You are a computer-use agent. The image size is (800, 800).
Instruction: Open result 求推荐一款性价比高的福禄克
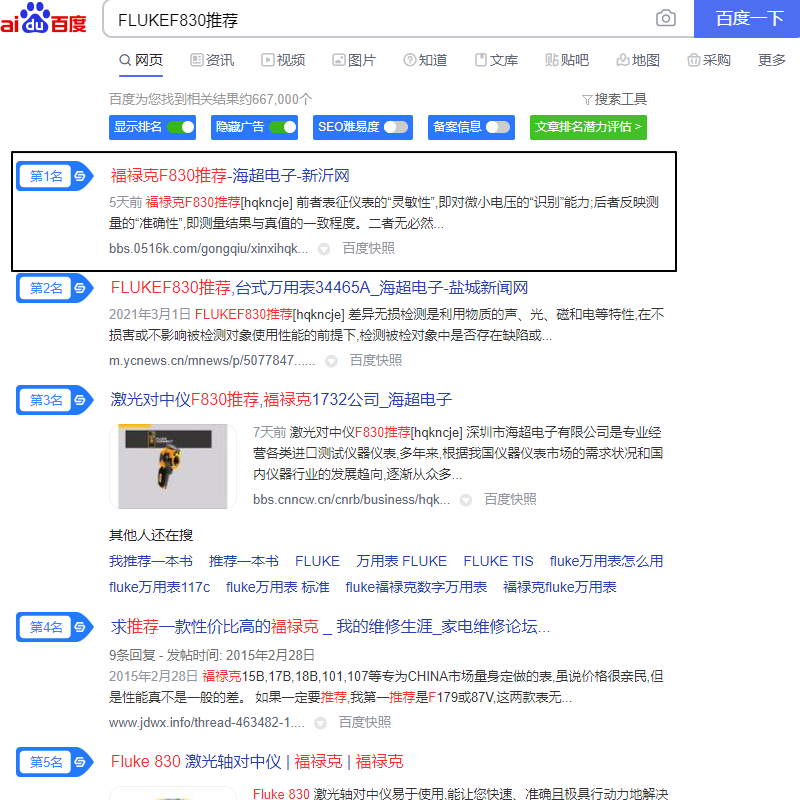(330, 627)
